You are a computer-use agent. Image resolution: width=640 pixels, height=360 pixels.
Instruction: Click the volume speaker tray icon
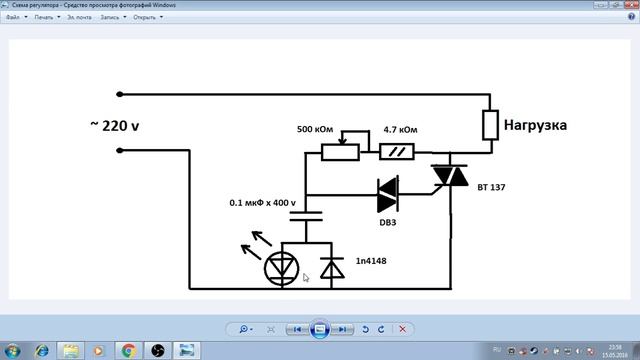(x=578, y=351)
